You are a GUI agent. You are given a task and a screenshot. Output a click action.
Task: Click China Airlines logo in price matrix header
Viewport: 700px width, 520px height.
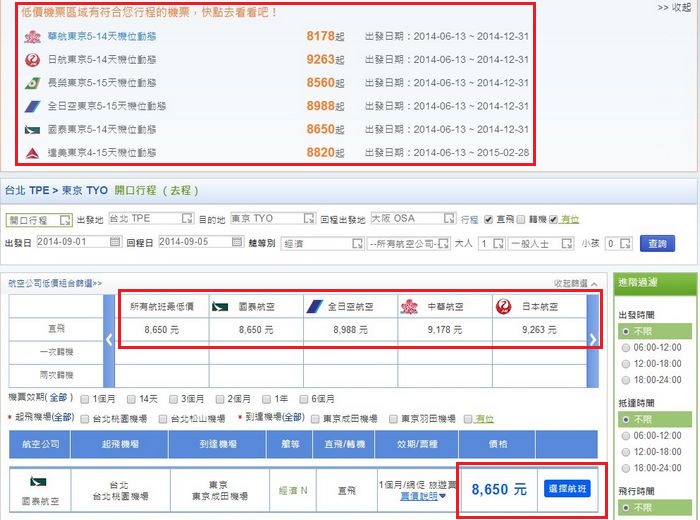tap(409, 307)
